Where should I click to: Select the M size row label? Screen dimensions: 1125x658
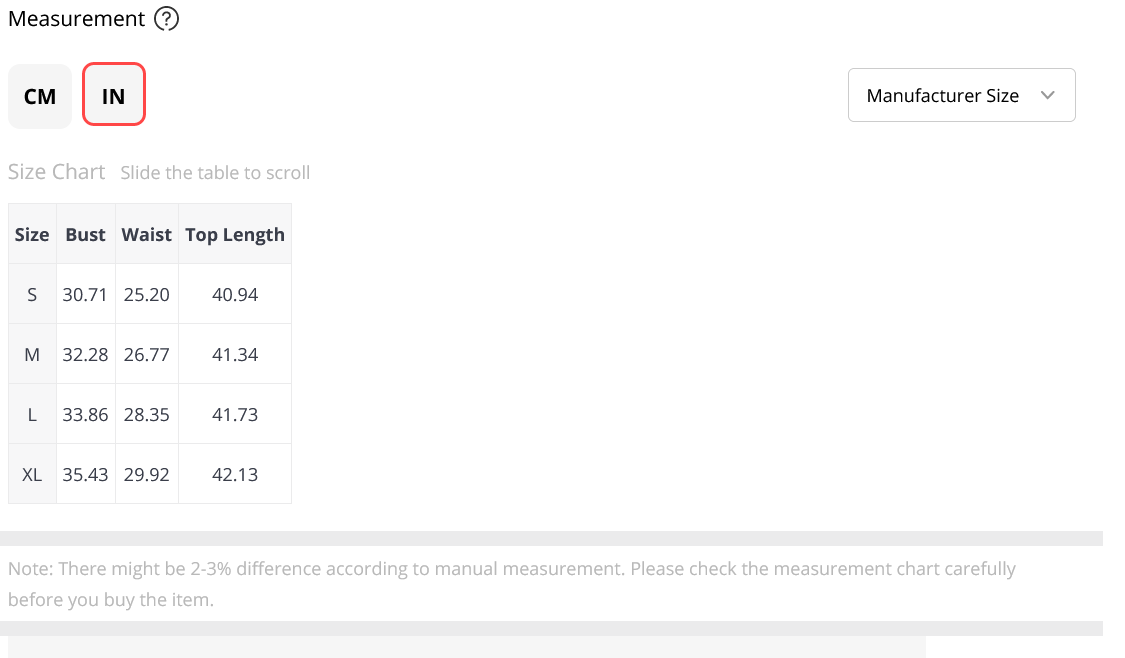(32, 354)
